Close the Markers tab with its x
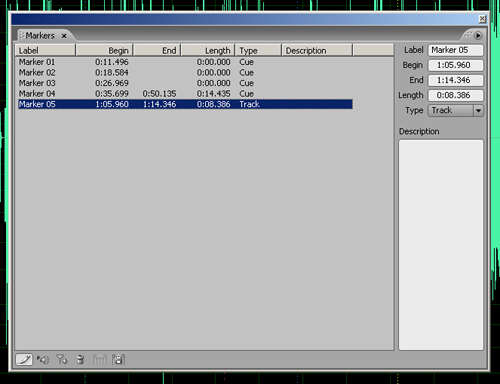 tap(64, 36)
